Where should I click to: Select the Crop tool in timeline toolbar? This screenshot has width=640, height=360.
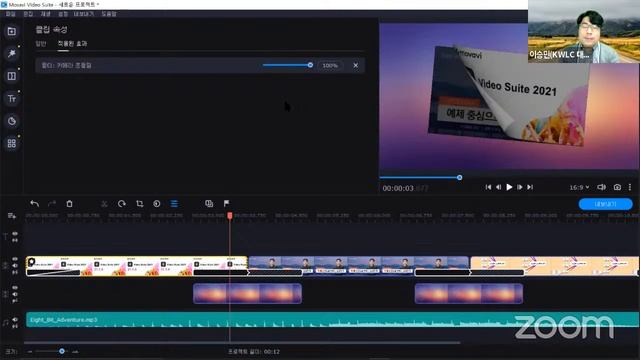pos(140,203)
